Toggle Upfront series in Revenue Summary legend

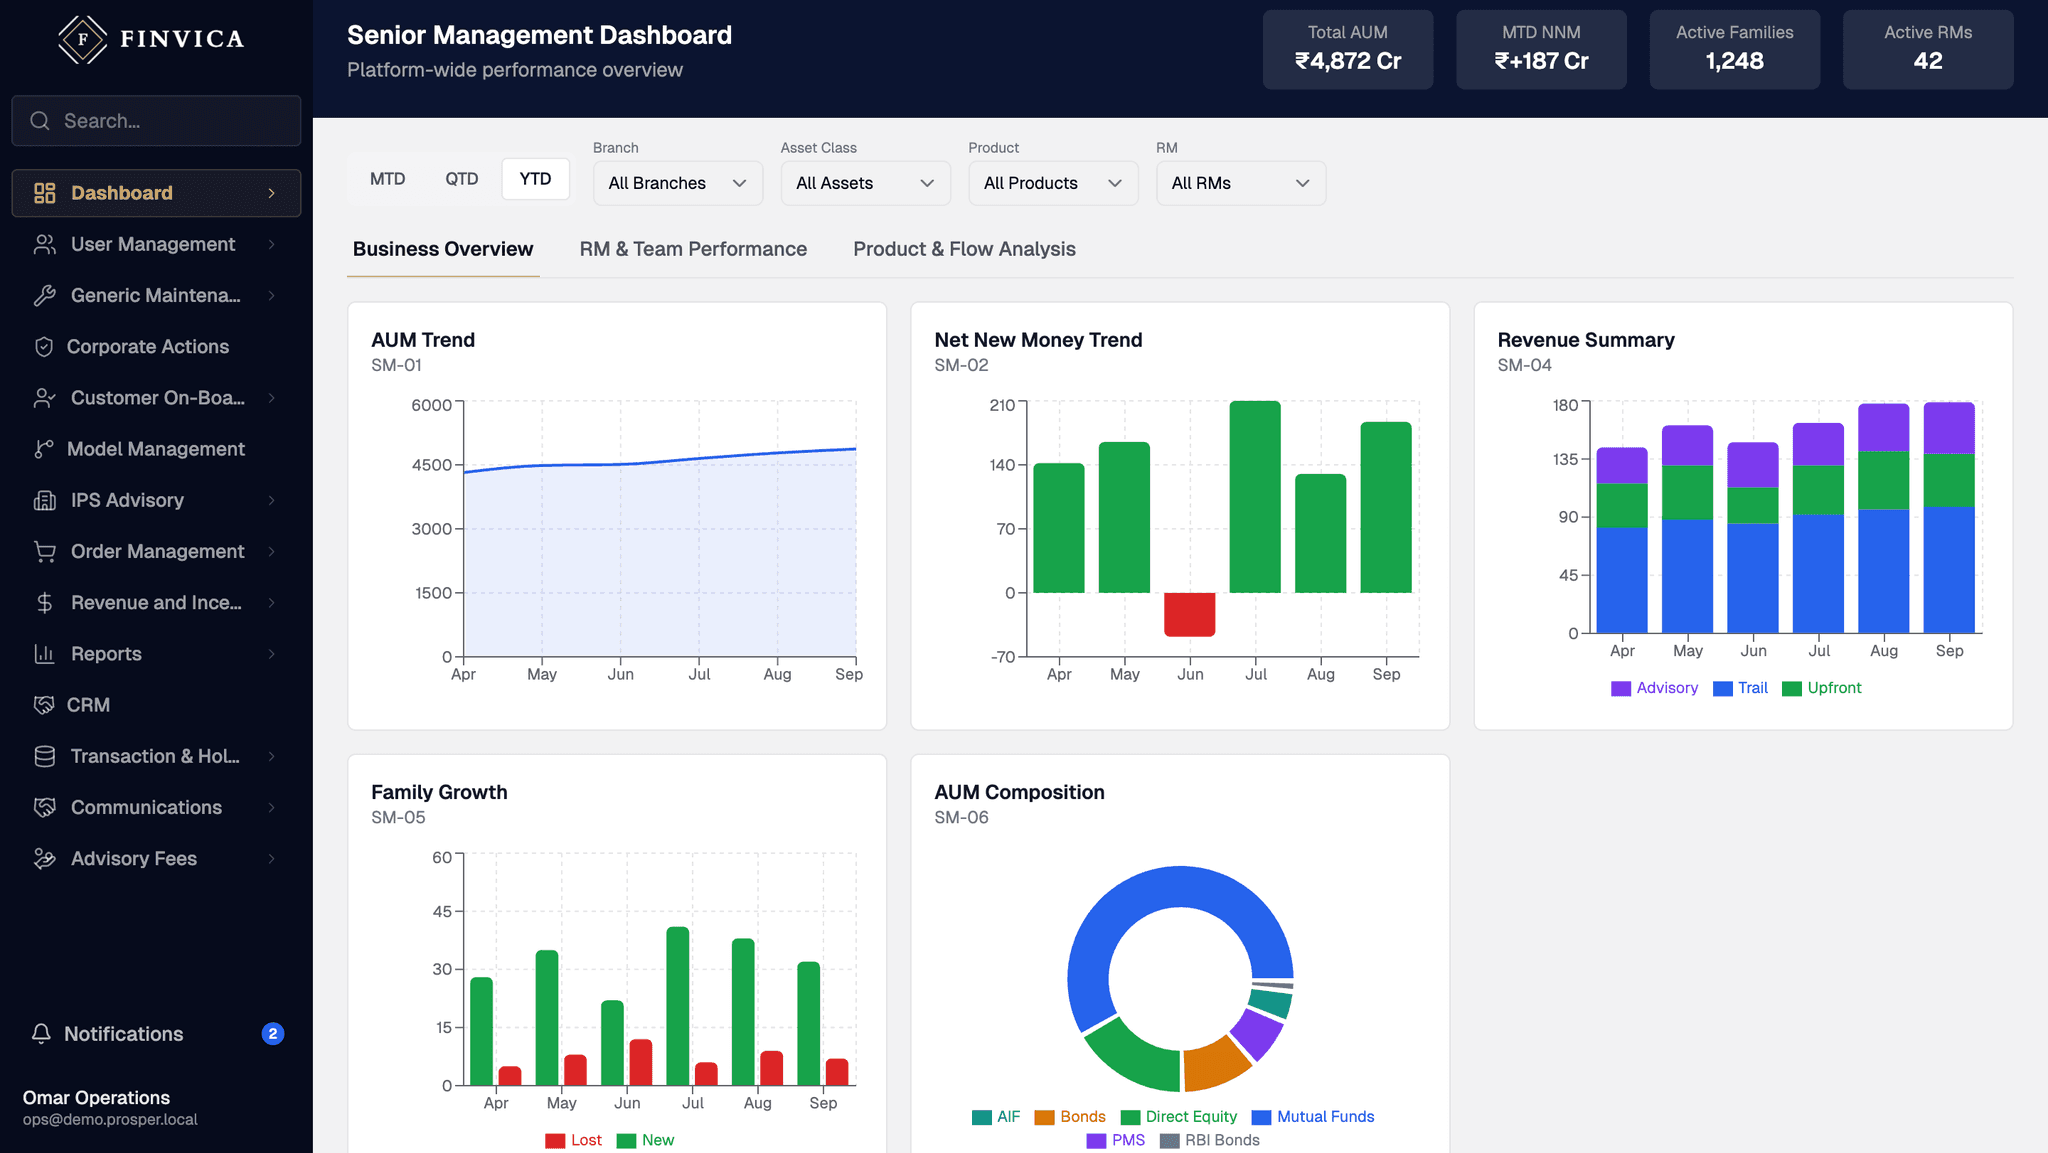(1822, 688)
